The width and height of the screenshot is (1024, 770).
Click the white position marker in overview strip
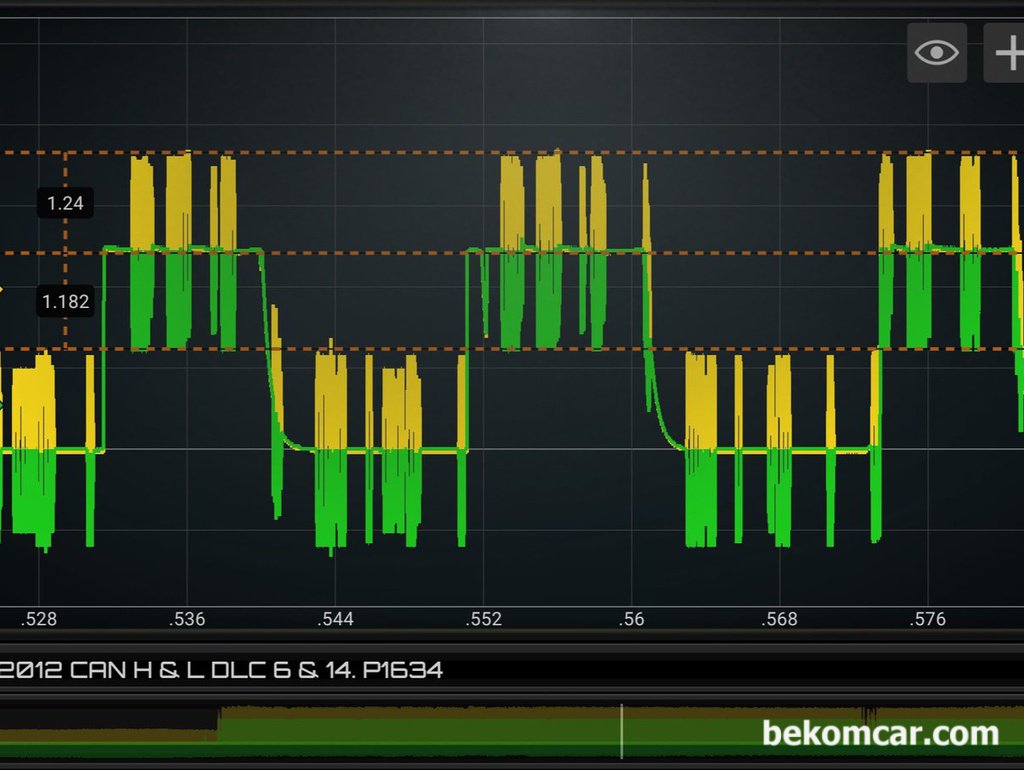[622, 730]
